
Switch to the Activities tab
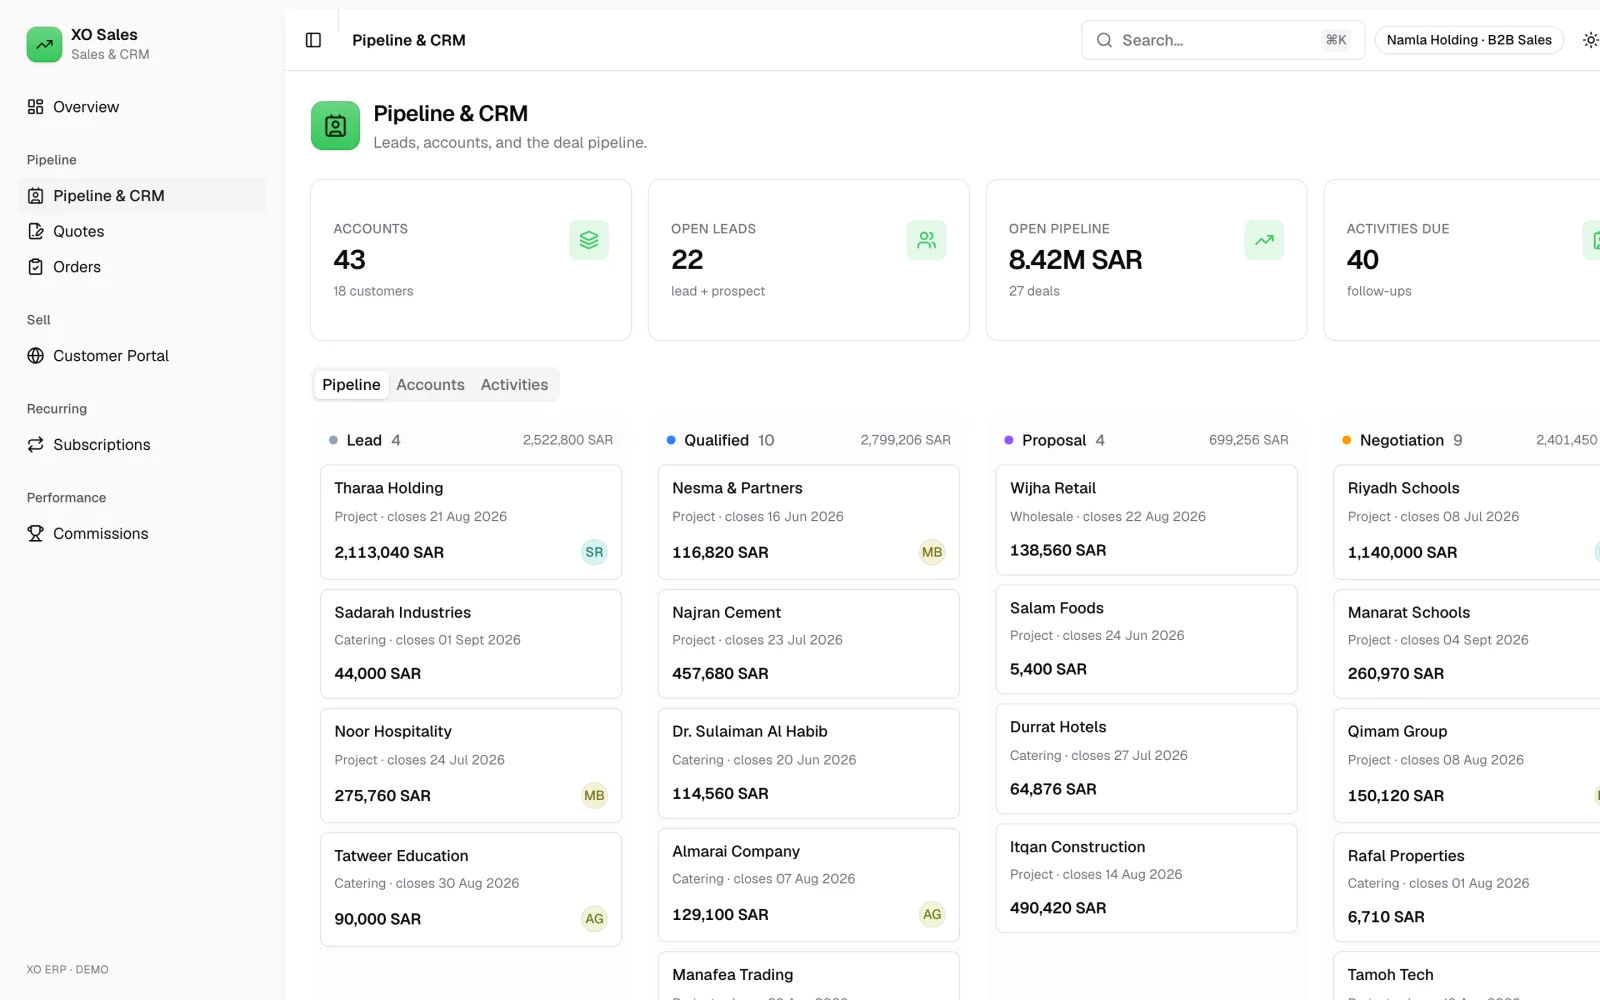click(x=514, y=385)
